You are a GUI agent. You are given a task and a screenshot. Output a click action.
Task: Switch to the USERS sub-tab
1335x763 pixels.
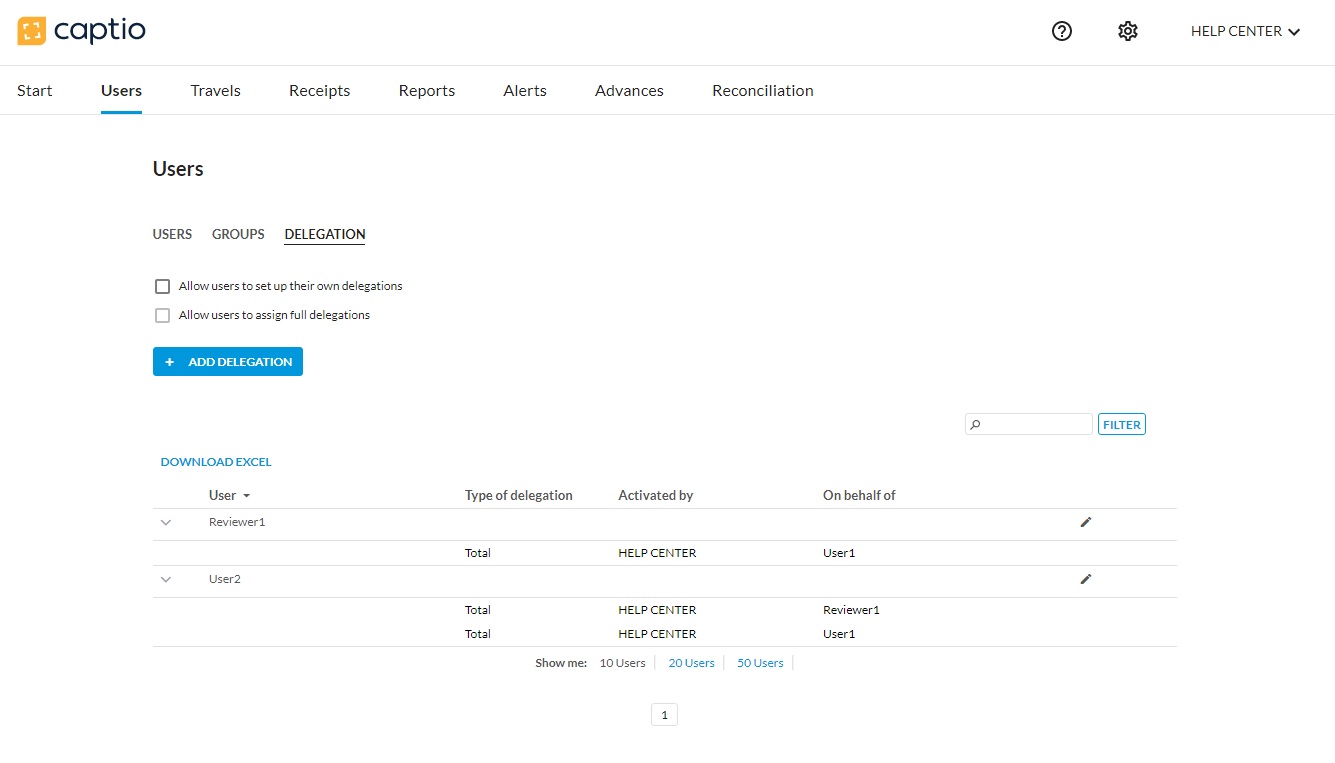coord(172,234)
